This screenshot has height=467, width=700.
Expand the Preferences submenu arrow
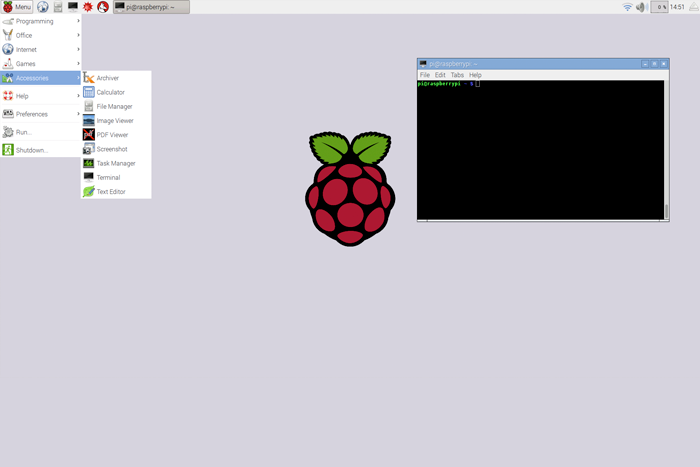78,114
